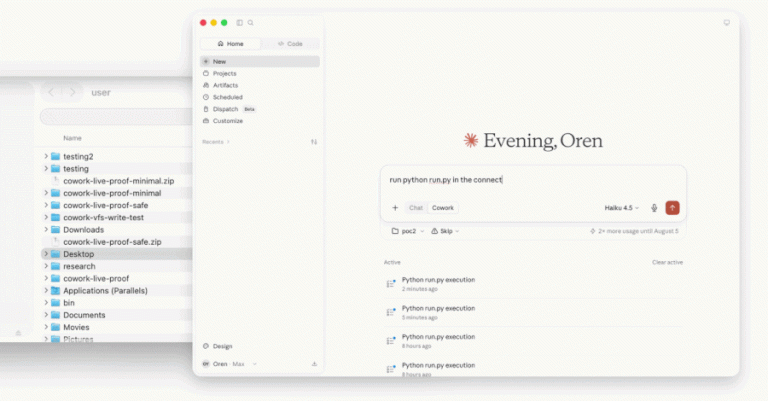Click the Finder forward arrow
Viewport: 768px width, 401px height.
(x=72, y=92)
